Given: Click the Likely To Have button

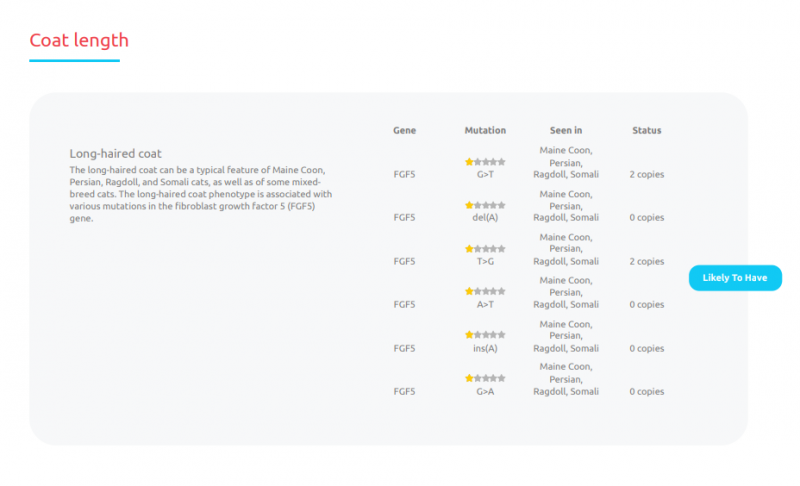Looking at the screenshot, I should pyautogui.click(x=735, y=278).
